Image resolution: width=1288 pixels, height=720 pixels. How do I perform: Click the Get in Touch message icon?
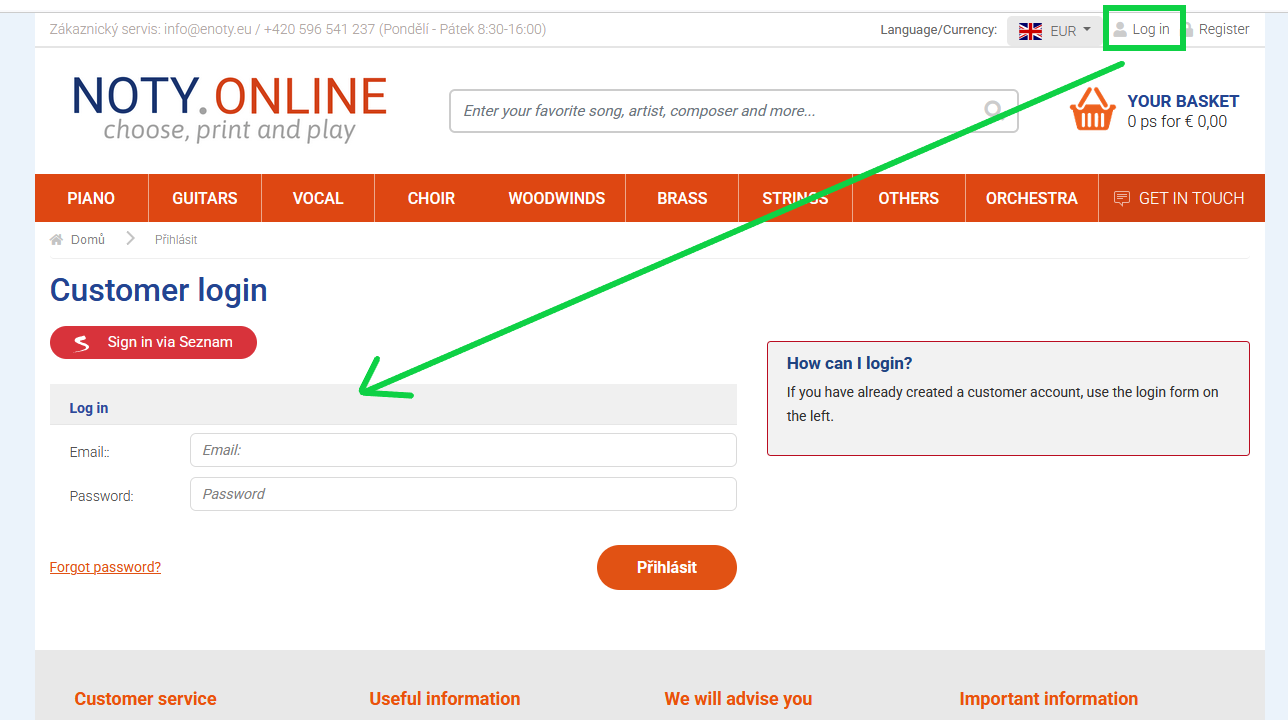pos(1122,198)
